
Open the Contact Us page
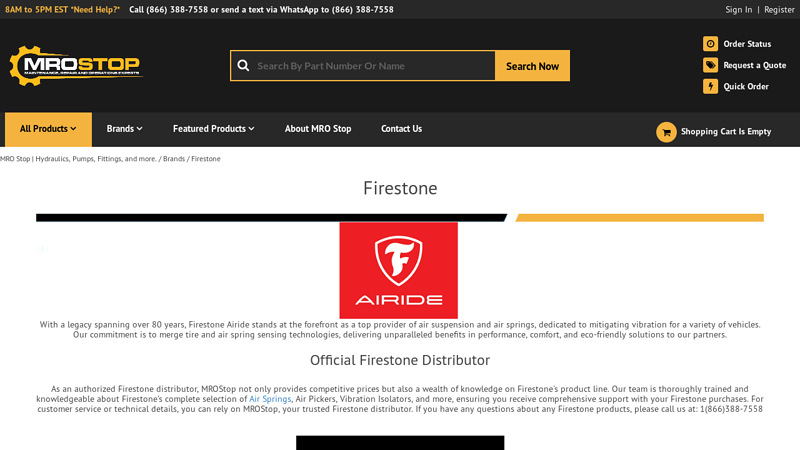pyautogui.click(x=402, y=129)
